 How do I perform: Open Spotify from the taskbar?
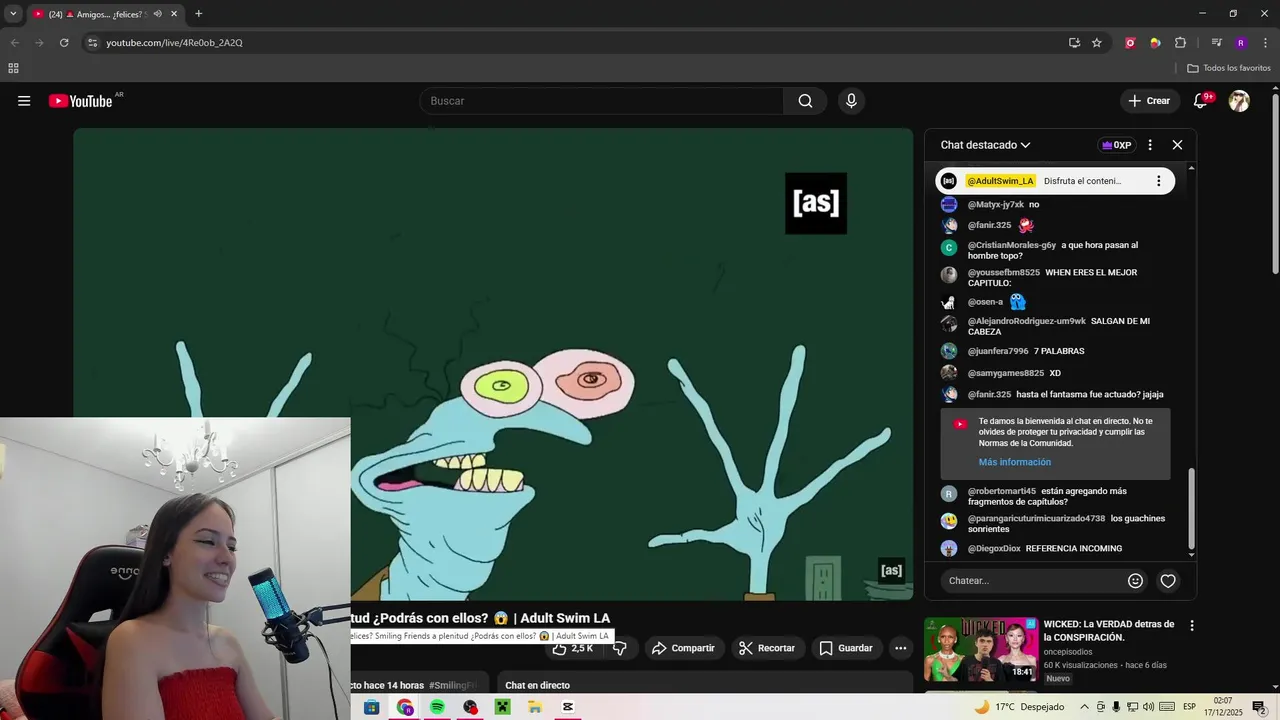(x=437, y=707)
